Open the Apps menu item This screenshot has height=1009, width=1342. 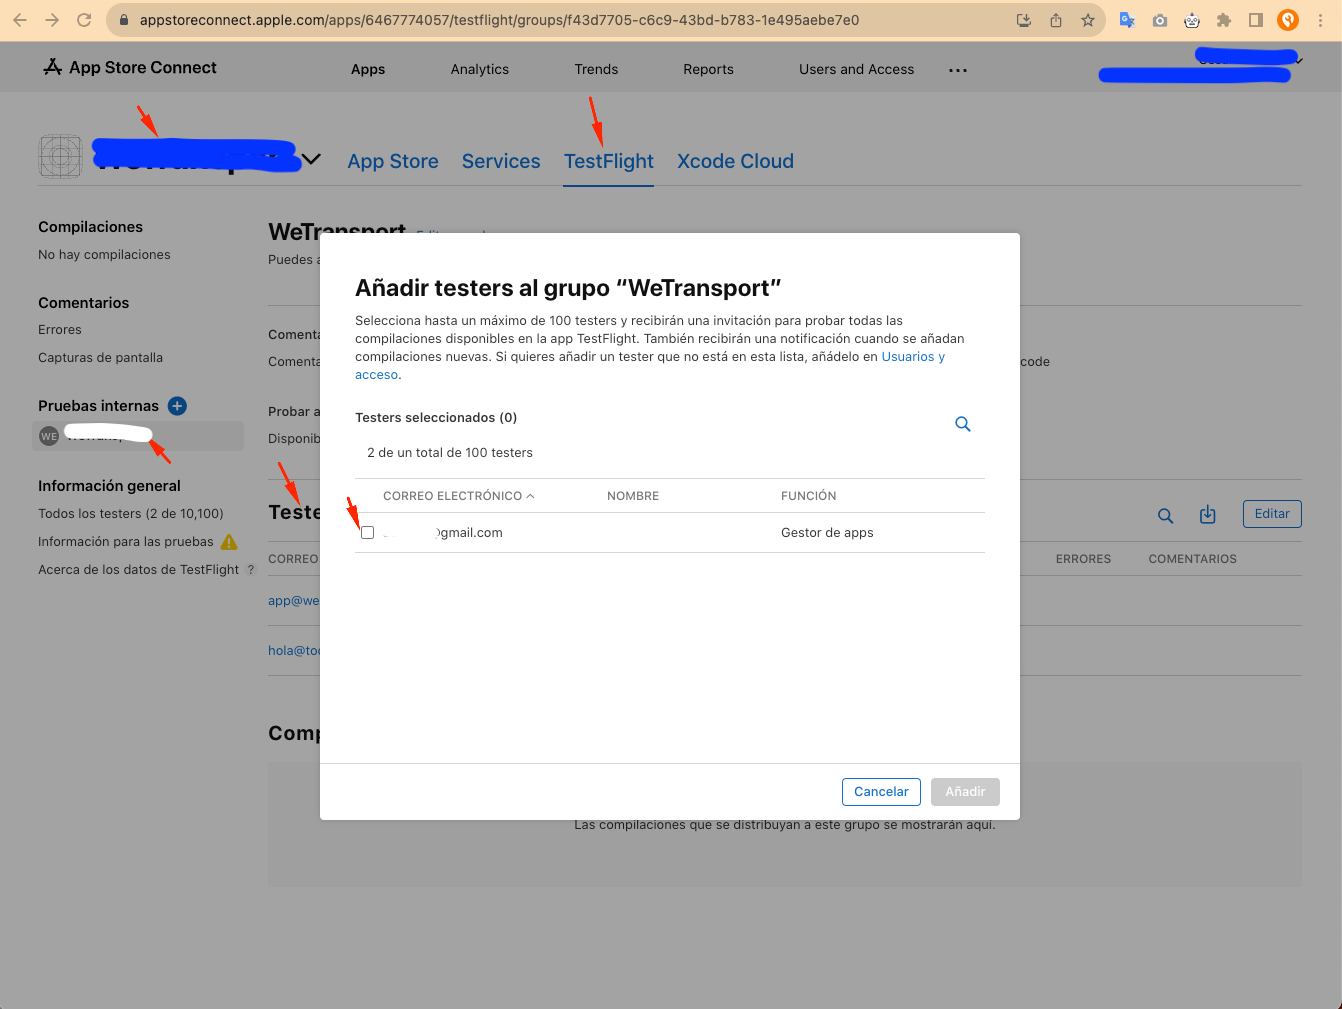(368, 69)
